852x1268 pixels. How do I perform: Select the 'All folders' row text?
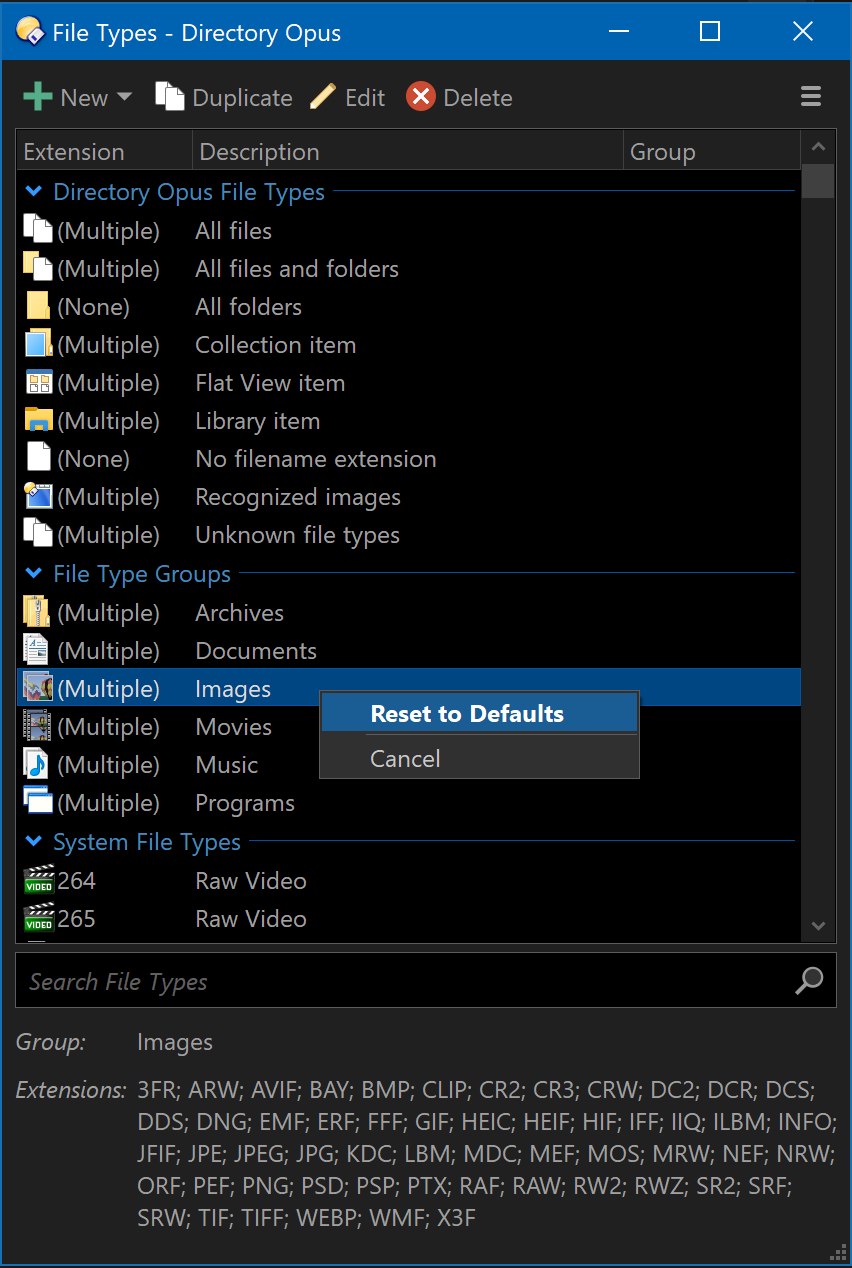pos(248,306)
